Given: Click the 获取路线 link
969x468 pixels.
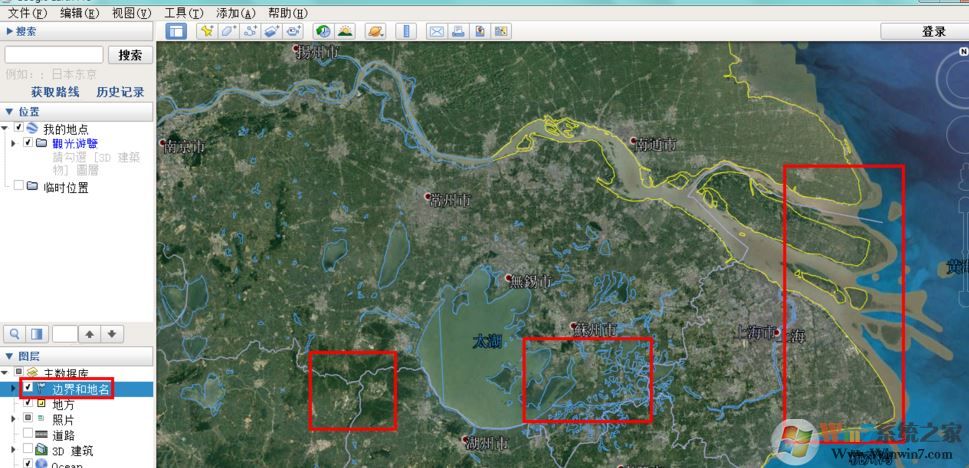Looking at the screenshot, I should coord(56,92).
